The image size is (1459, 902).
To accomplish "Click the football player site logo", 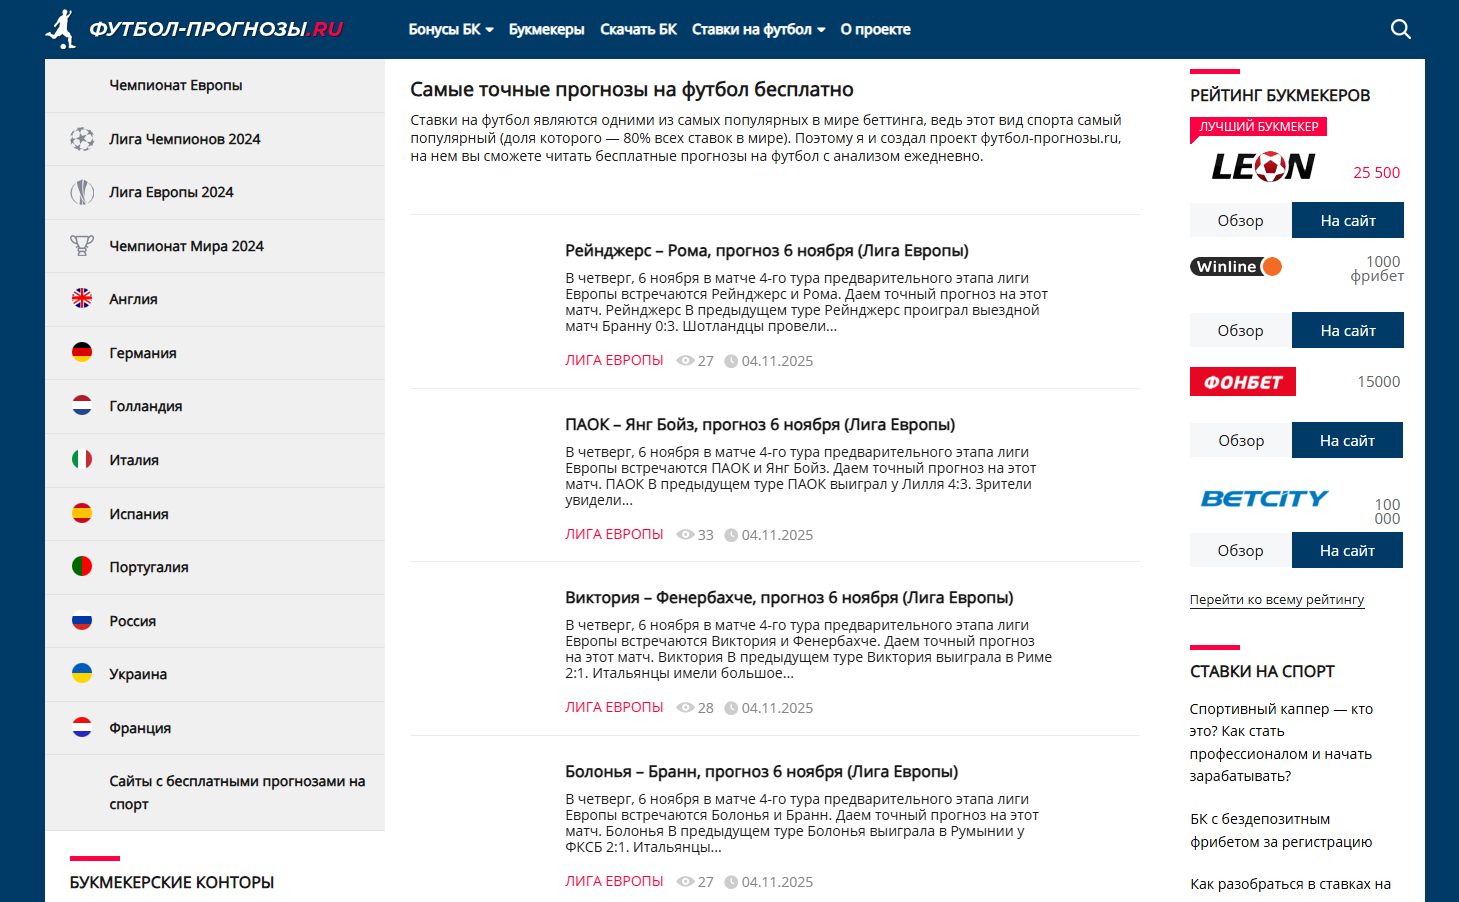I will (x=61, y=29).
